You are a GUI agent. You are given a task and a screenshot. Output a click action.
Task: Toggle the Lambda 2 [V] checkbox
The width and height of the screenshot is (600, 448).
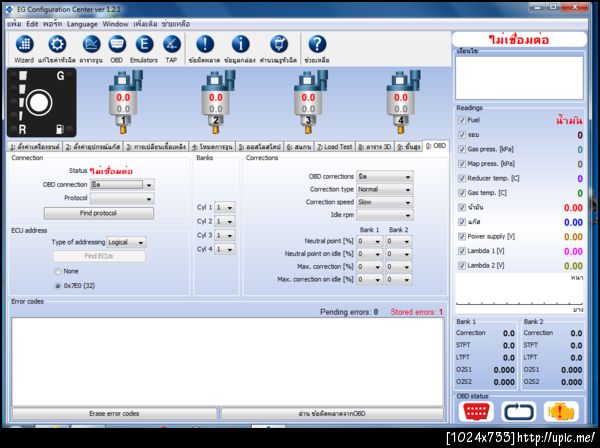point(462,266)
